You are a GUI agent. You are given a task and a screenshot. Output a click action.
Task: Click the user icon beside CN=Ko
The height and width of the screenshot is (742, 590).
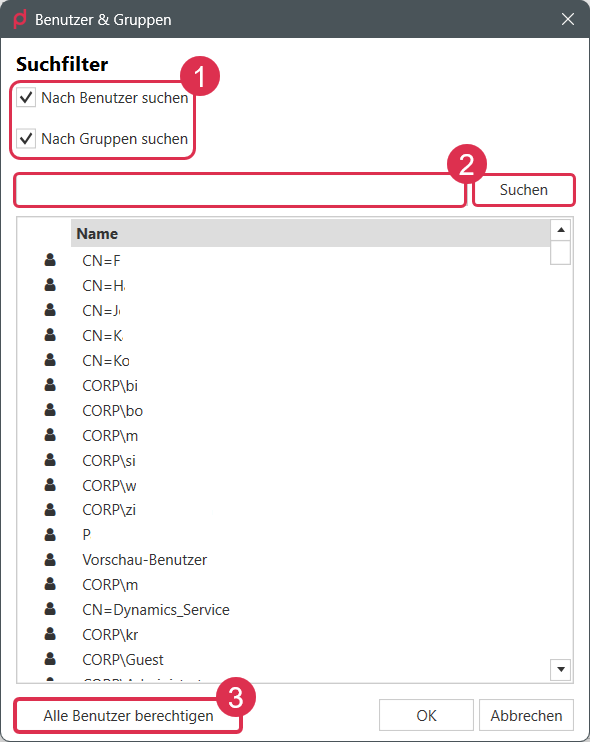(x=50, y=360)
